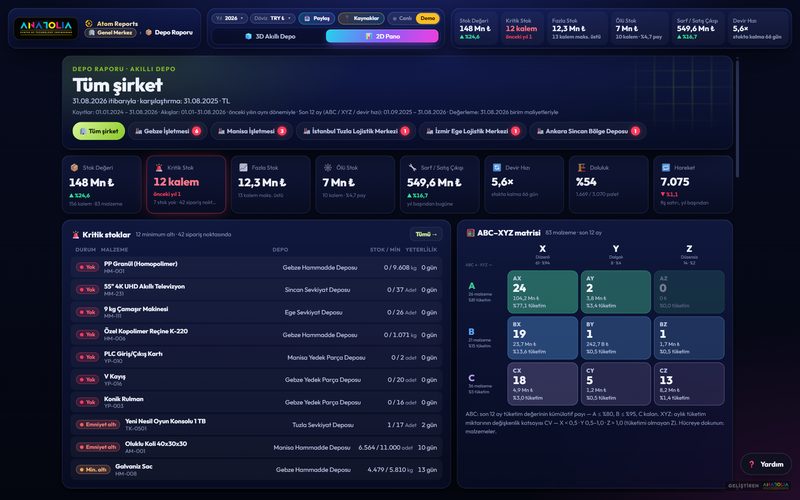800x500 pixels.
Task: Click the refresh icon on Devir Hızı card
Action: point(497,167)
